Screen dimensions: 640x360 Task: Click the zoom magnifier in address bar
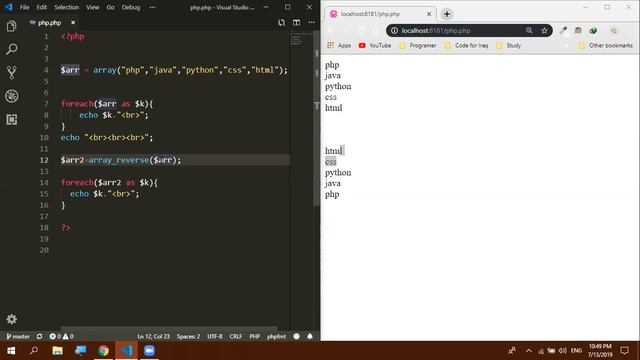529,31
